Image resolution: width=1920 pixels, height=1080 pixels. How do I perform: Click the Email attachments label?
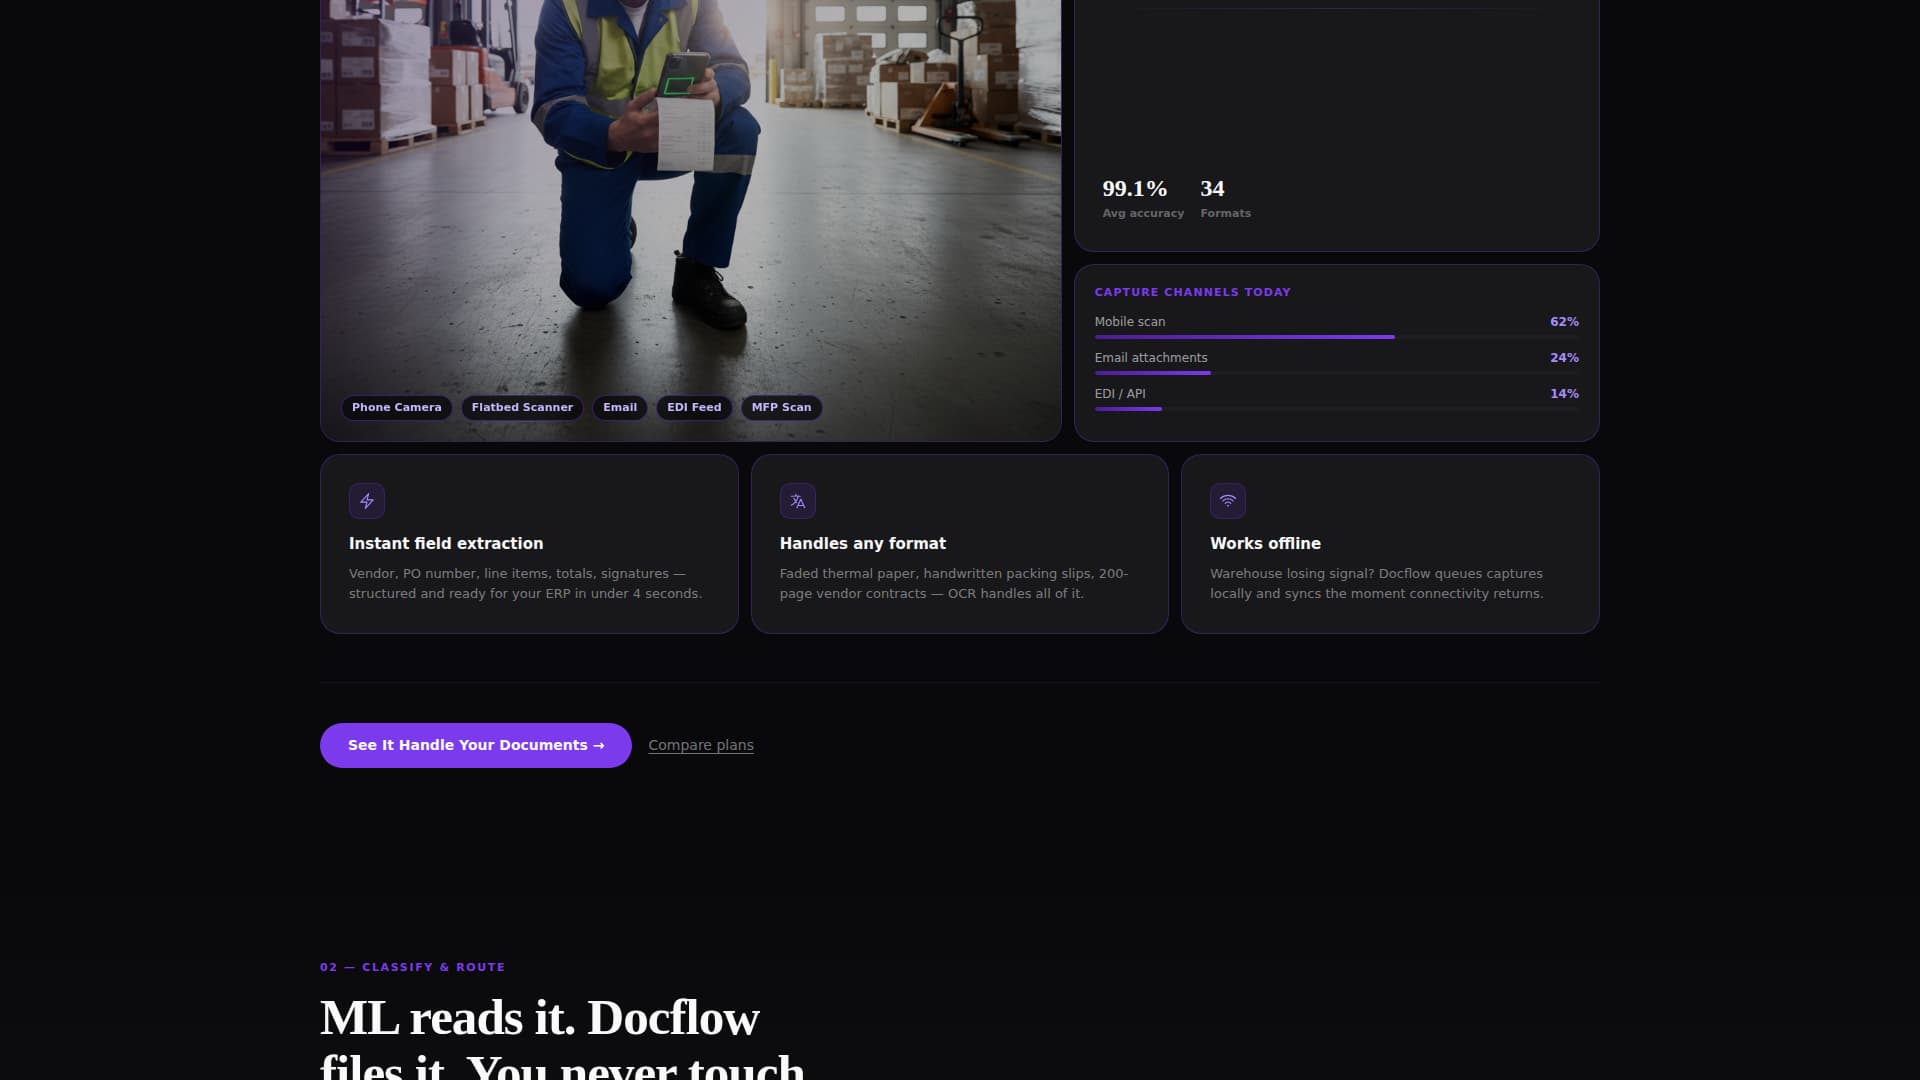pyautogui.click(x=1150, y=357)
